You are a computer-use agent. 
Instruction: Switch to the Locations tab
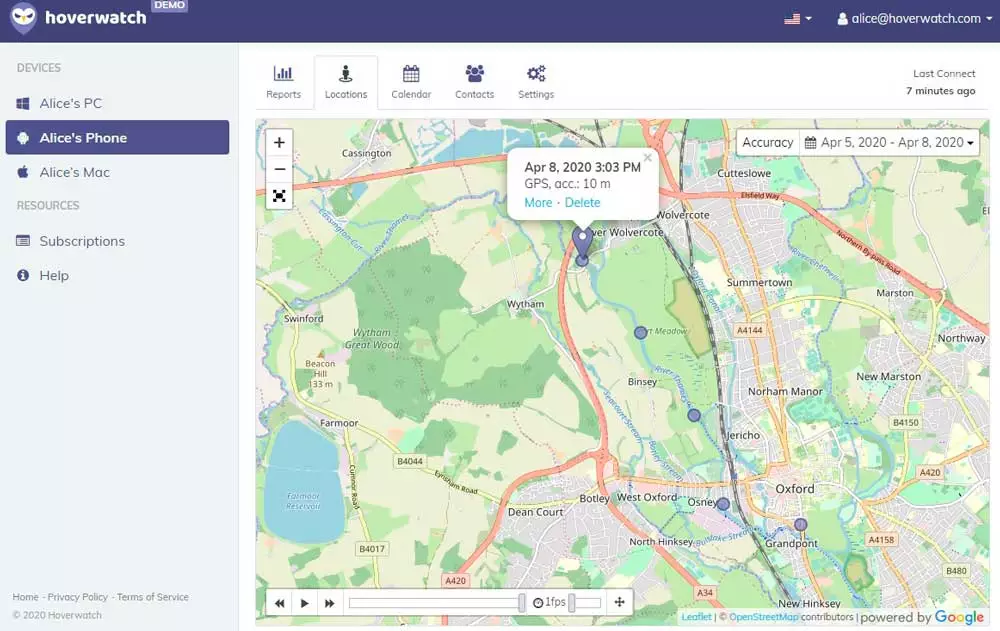[x=346, y=82]
